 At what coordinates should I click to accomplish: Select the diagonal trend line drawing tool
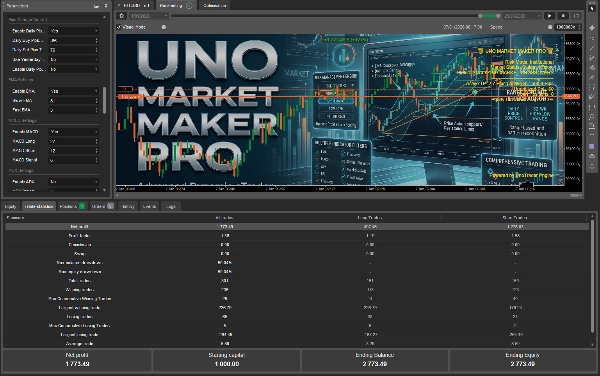(592, 47)
